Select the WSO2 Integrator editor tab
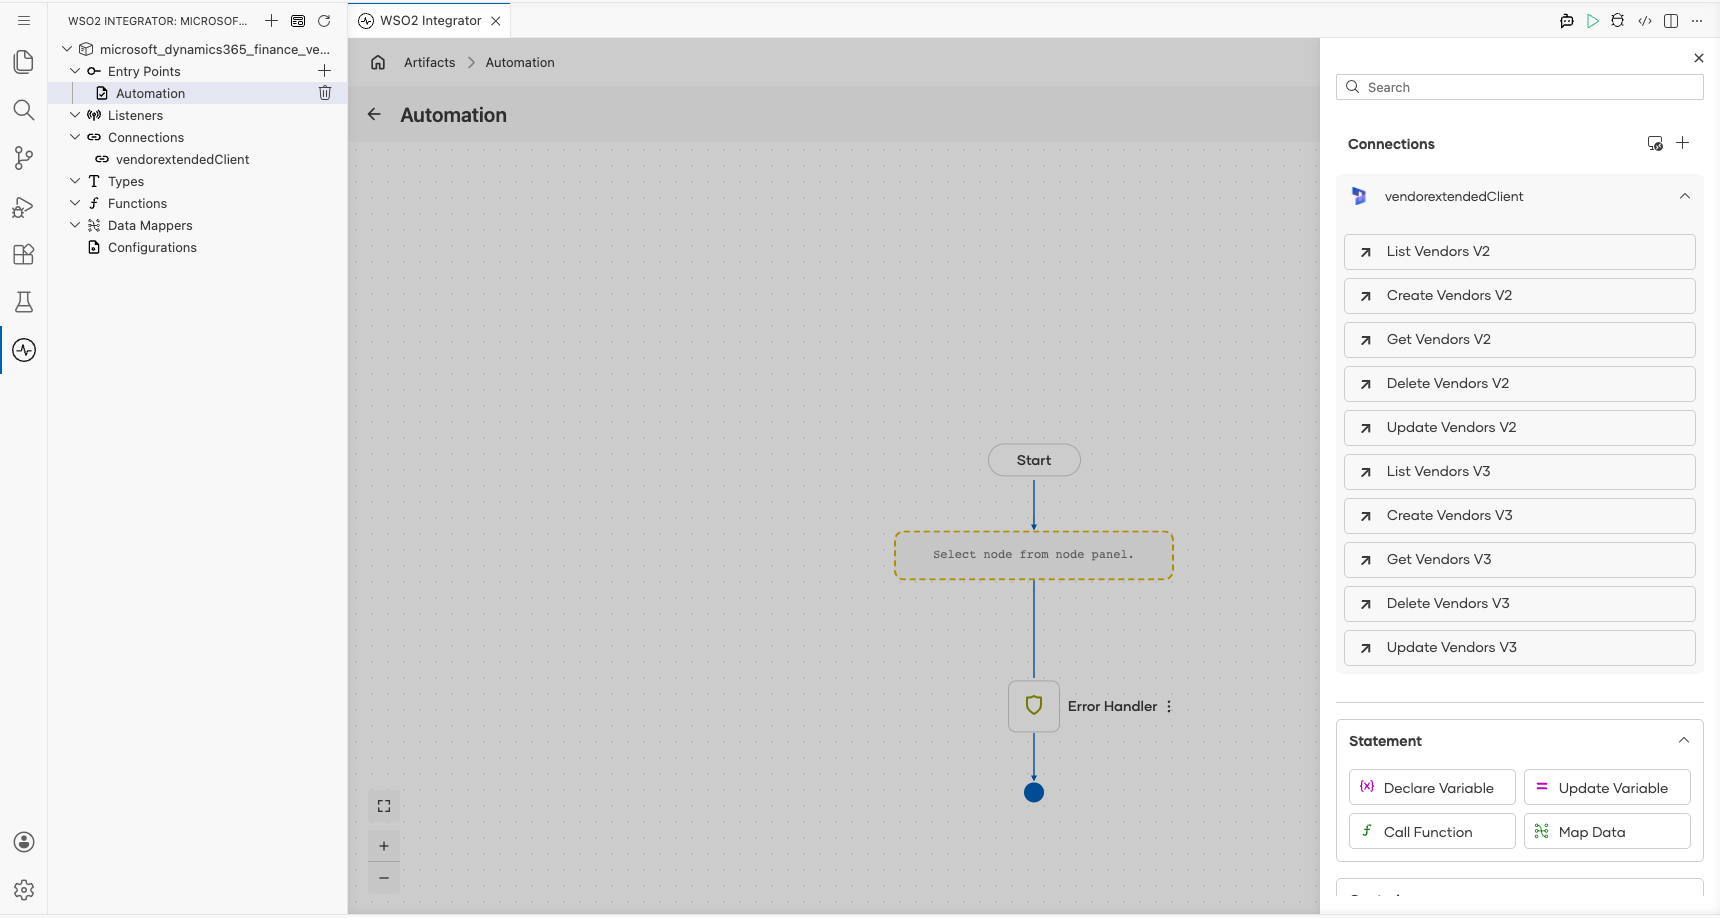The width and height of the screenshot is (1720, 918). [x=430, y=20]
